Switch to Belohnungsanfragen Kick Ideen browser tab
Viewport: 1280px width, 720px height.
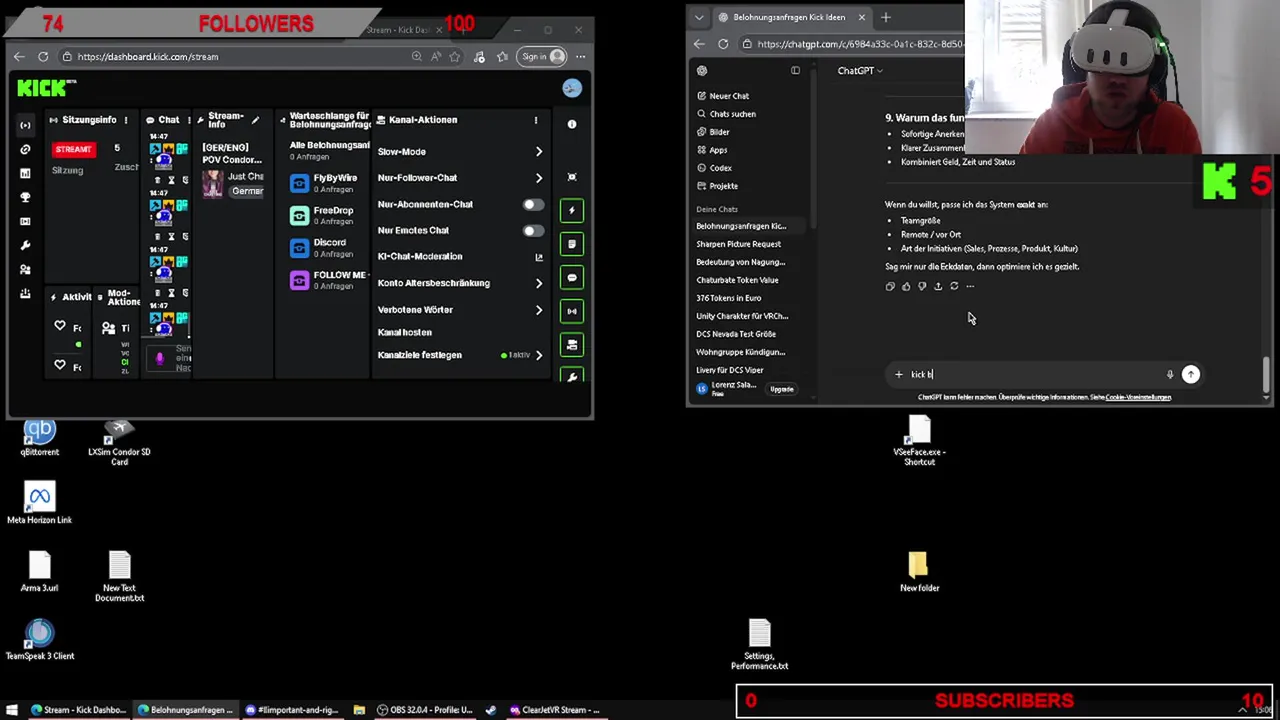pos(789,17)
